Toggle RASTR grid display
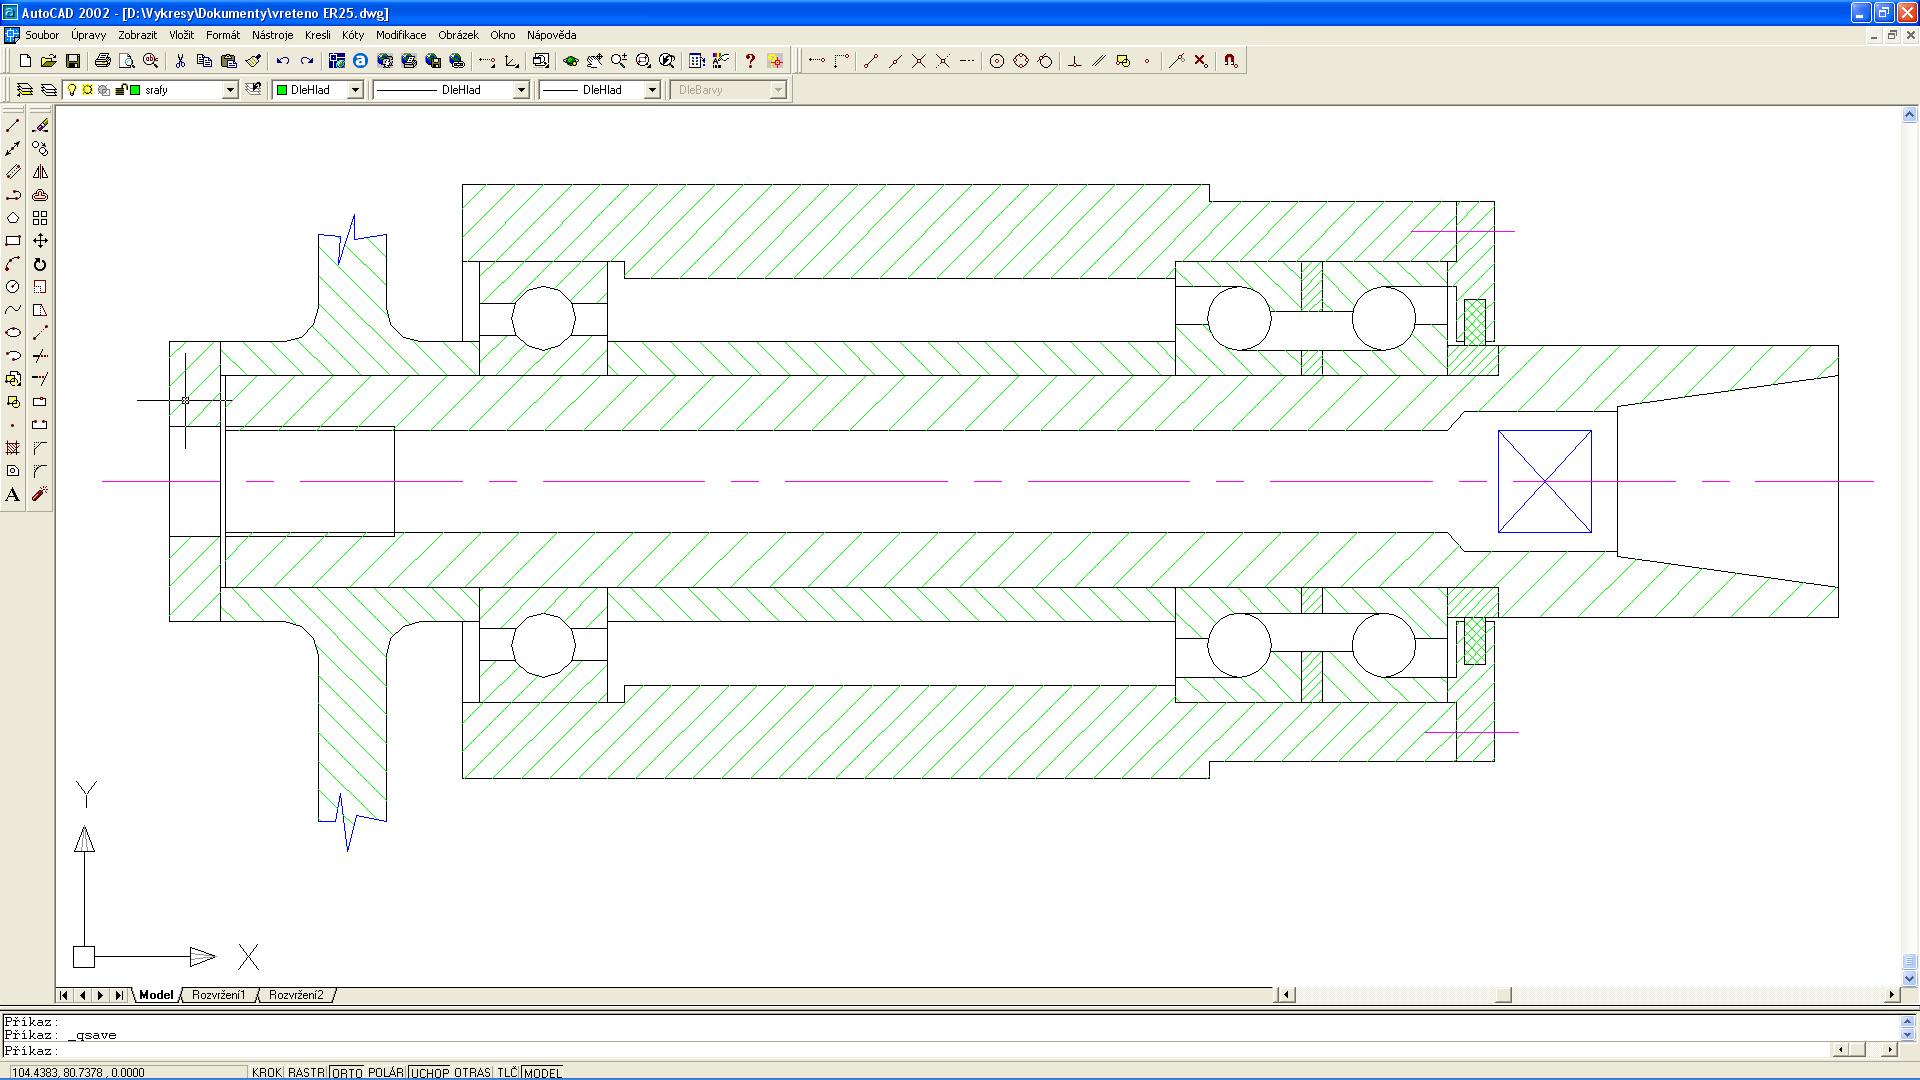Image resolution: width=1920 pixels, height=1080 pixels. click(306, 1073)
